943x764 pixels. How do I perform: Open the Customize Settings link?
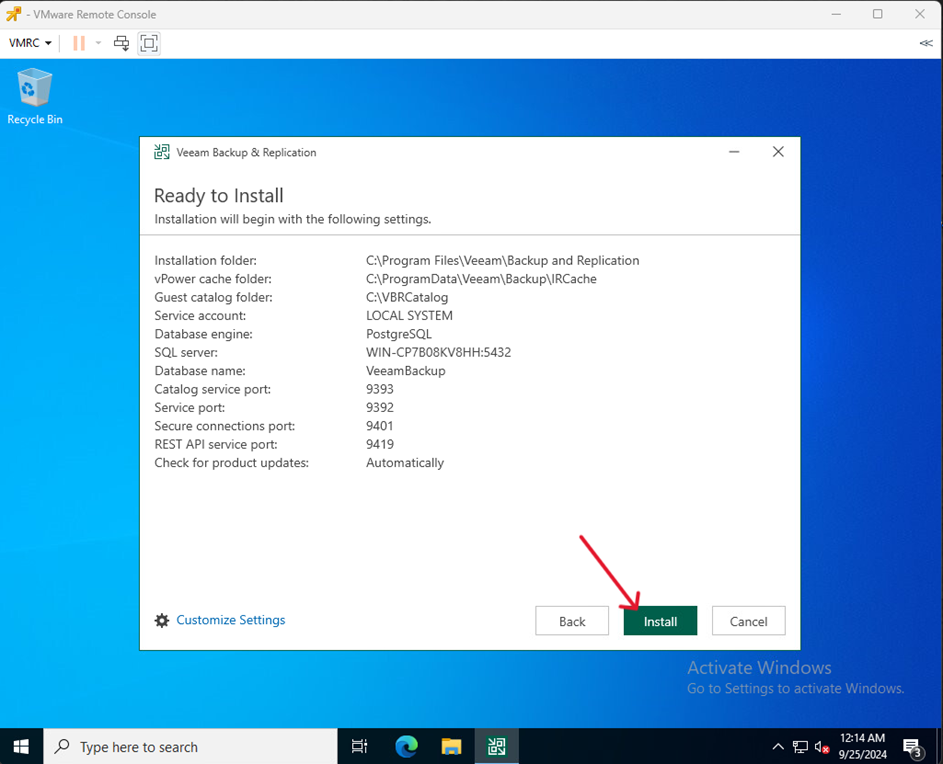[230, 620]
